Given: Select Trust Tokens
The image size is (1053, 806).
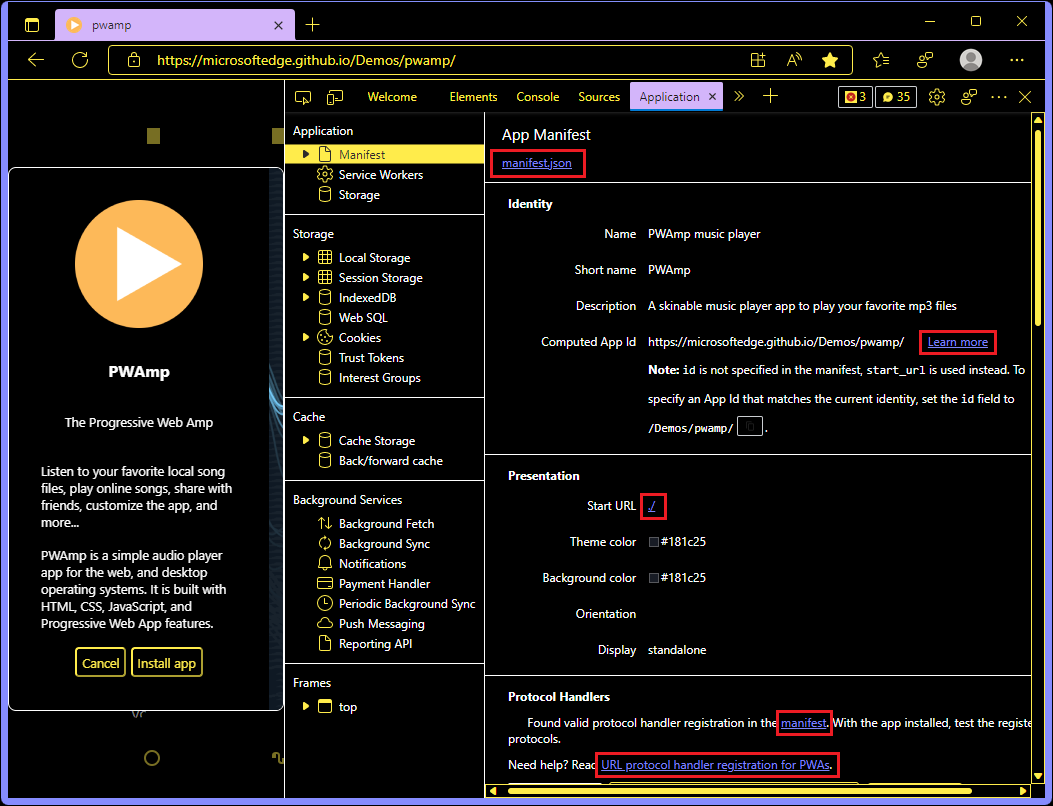Looking at the screenshot, I should coord(371,358).
